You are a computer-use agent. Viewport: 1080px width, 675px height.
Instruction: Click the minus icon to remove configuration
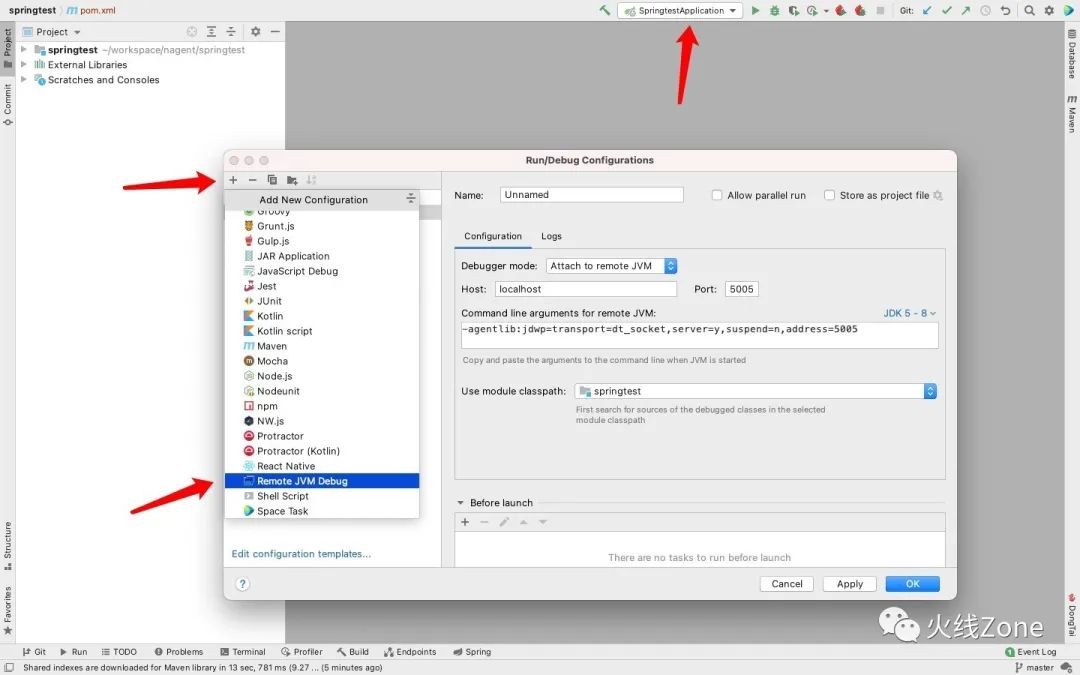click(252, 180)
